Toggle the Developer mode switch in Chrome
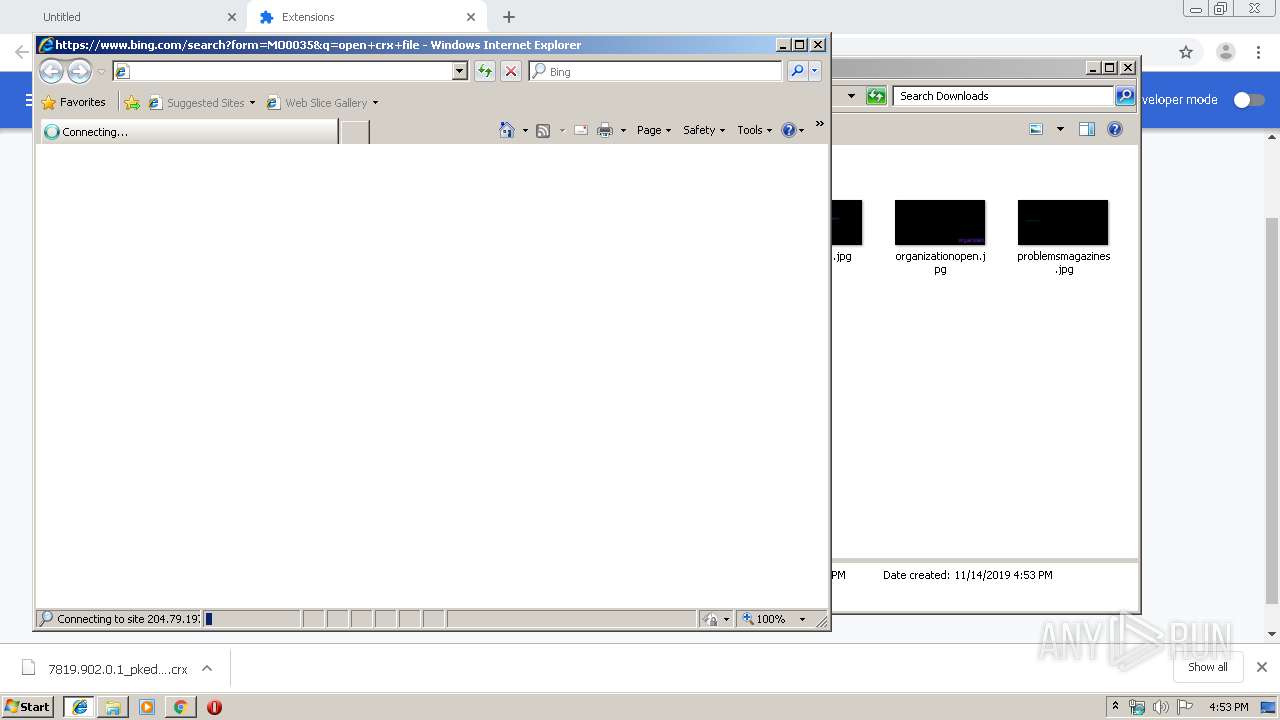 click(1249, 99)
